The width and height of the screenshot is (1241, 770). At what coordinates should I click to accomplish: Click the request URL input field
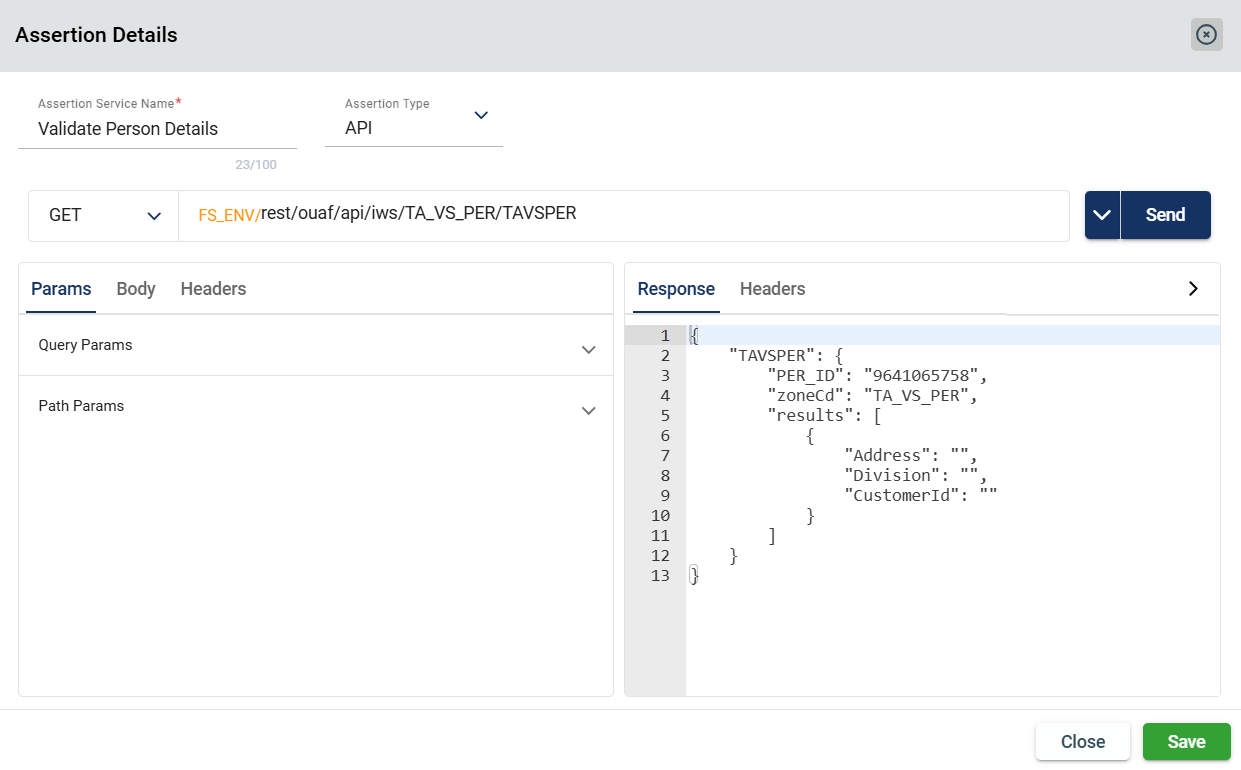tap(800, 215)
